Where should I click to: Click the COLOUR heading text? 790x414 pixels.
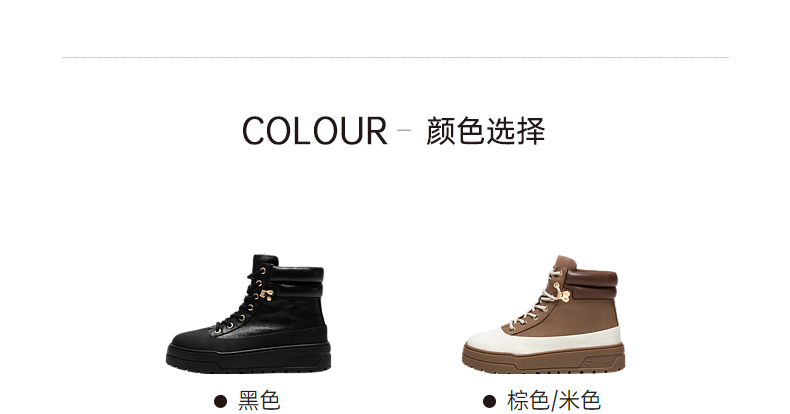(315, 131)
